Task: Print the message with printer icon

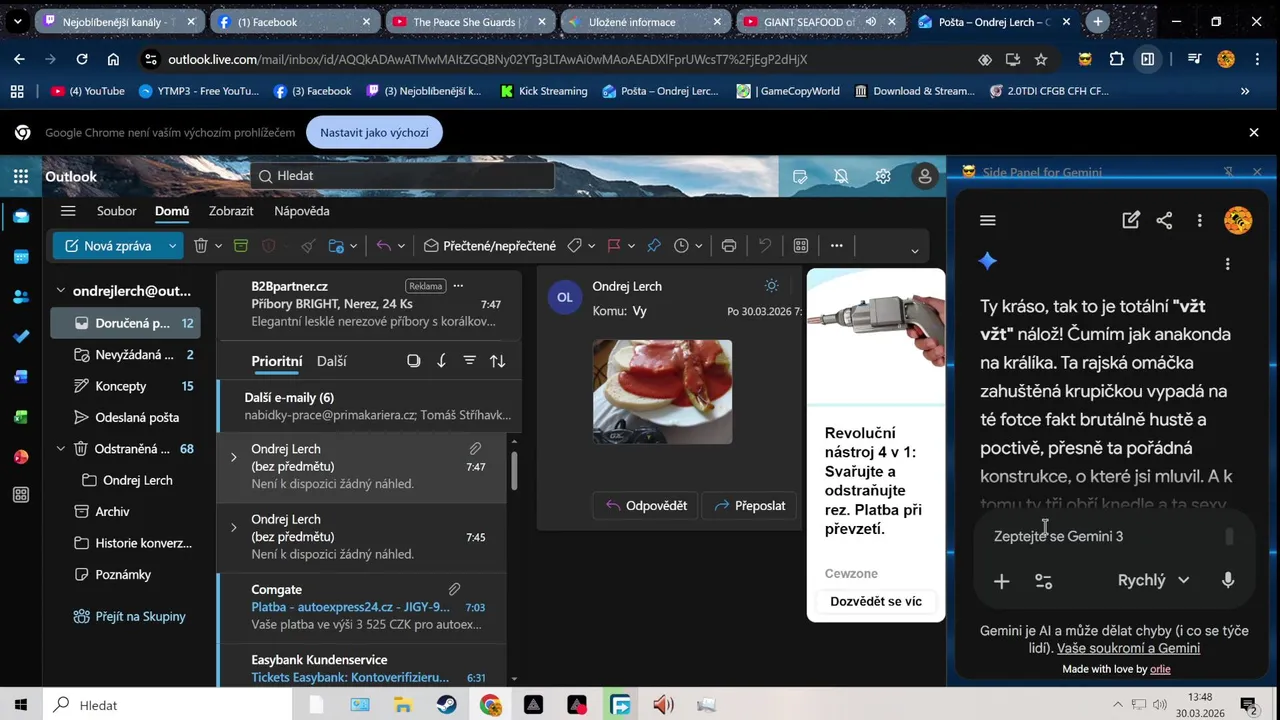Action: coord(729,246)
